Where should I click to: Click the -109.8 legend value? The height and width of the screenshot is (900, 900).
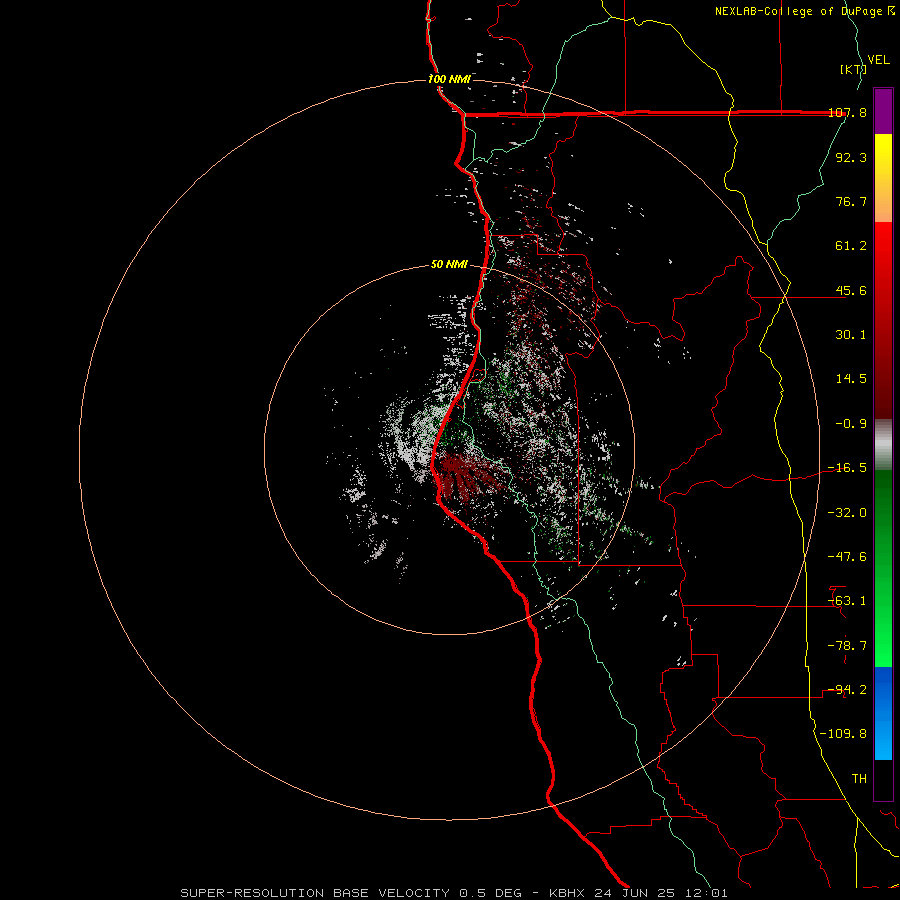[843, 734]
